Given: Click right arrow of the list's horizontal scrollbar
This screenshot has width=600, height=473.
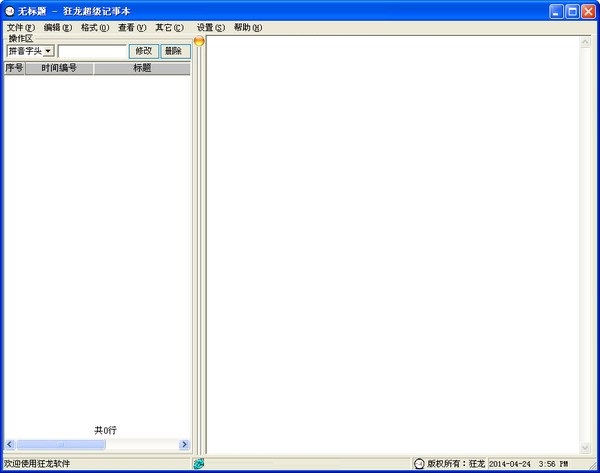Looking at the screenshot, I should (184, 444).
